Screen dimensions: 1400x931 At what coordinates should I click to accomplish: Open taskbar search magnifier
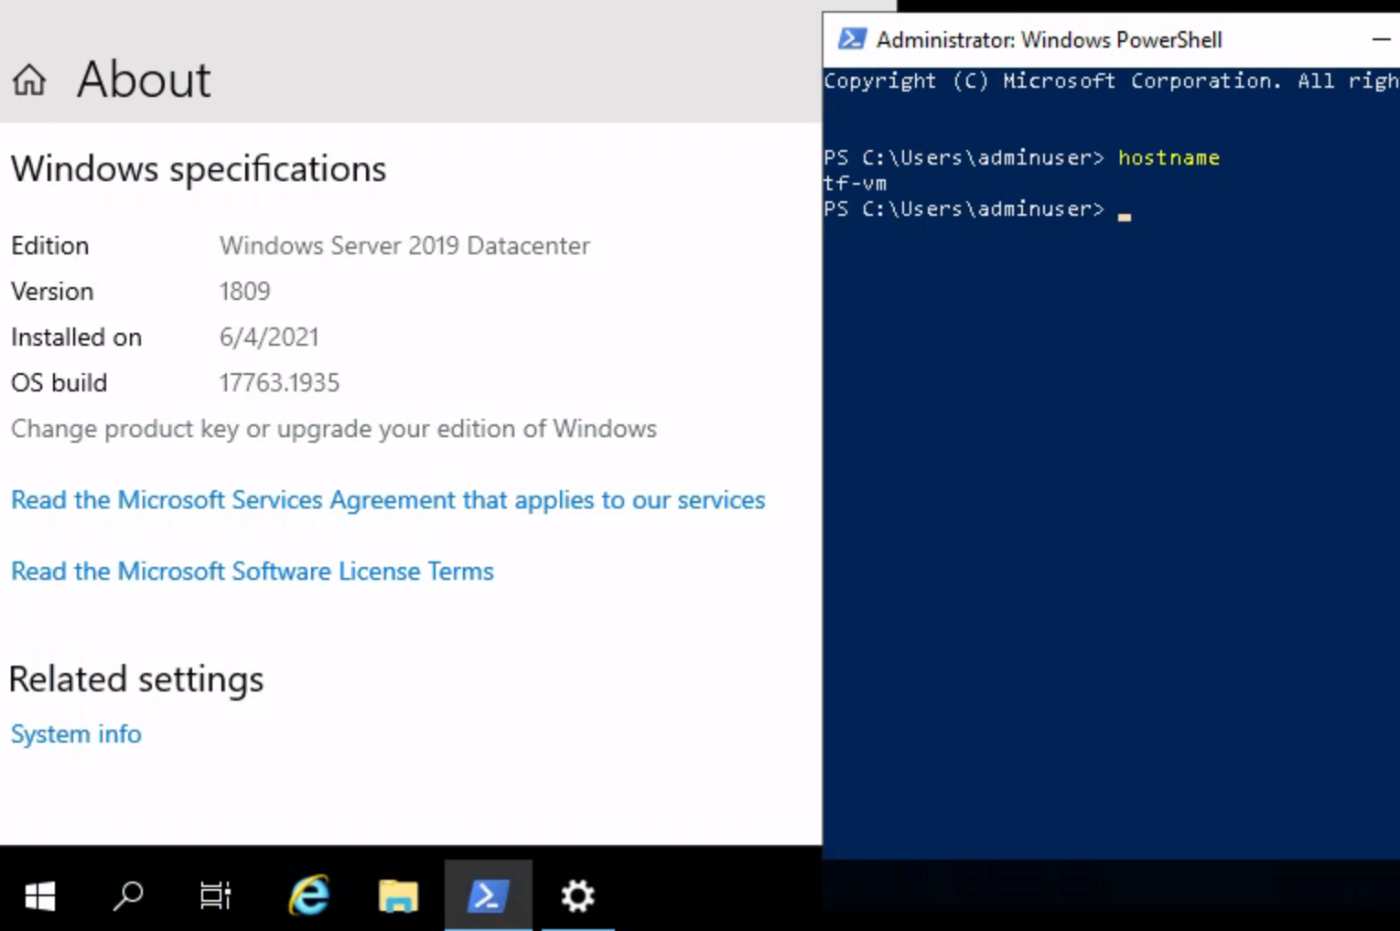pyautogui.click(x=128, y=895)
